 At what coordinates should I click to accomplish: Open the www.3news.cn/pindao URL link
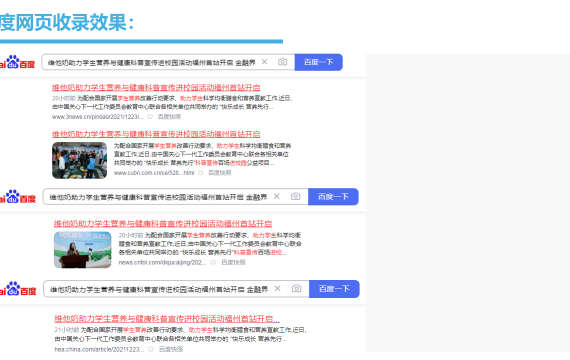click(x=97, y=117)
